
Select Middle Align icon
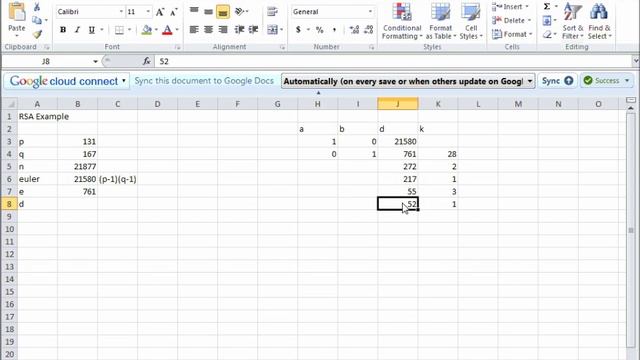[x=208, y=11]
